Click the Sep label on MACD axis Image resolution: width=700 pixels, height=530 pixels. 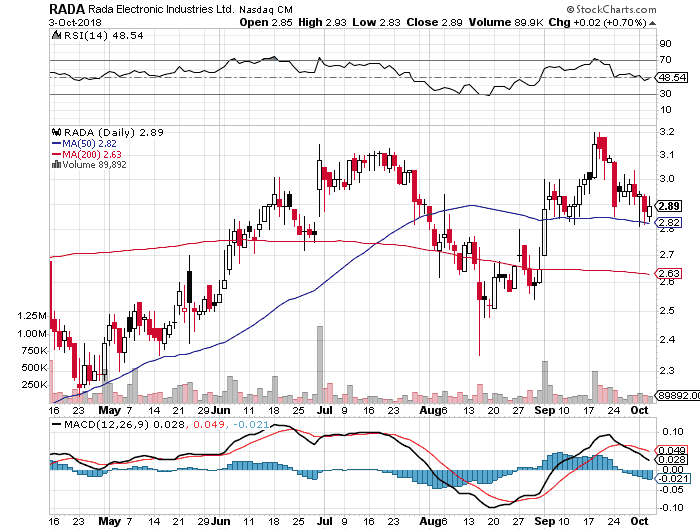tap(545, 521)
